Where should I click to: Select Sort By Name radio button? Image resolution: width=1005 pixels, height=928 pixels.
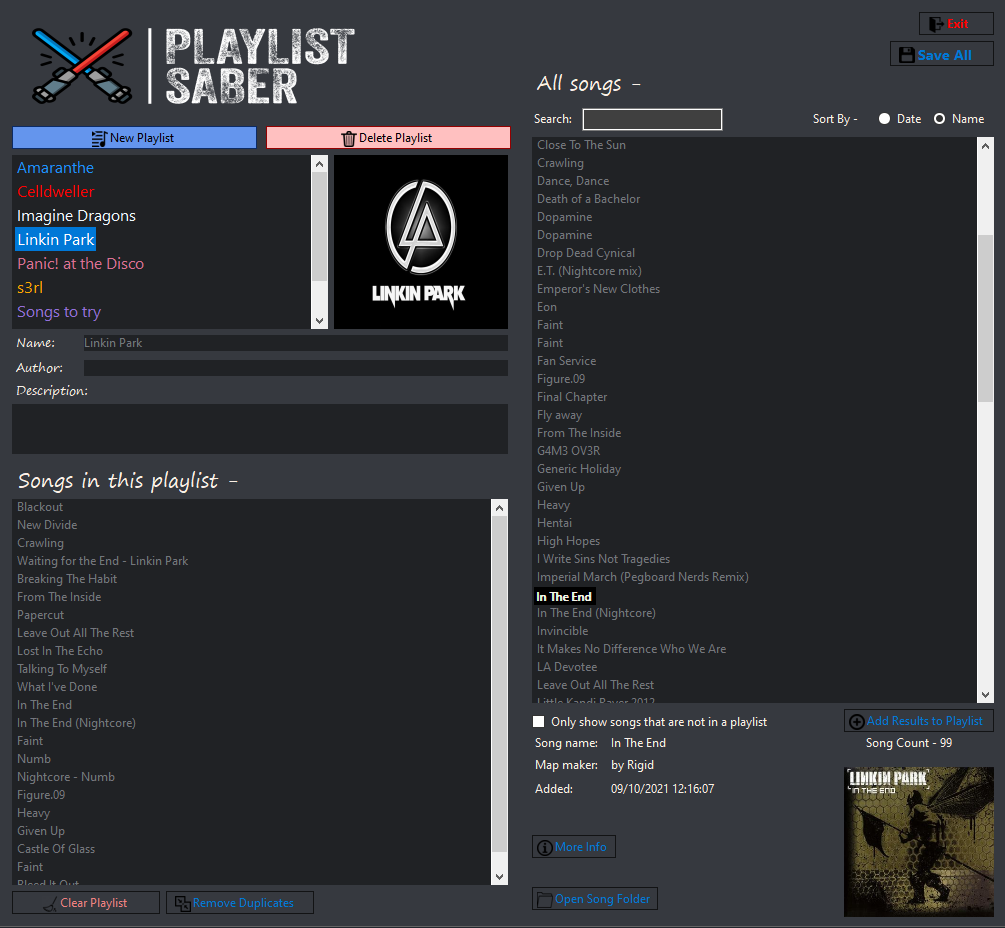(940, 119)
